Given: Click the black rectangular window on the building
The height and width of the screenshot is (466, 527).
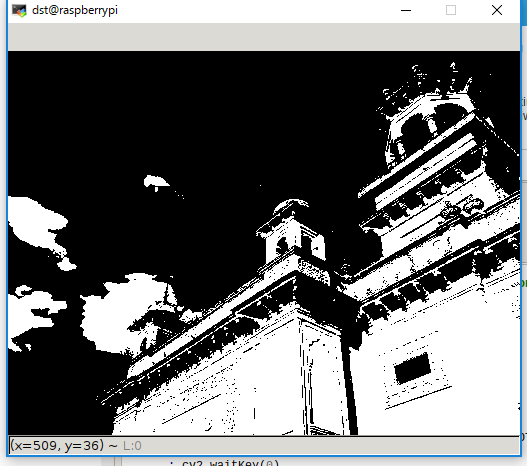Looking at the screenshot, I should pyautogui.click(x=413, y=369).
